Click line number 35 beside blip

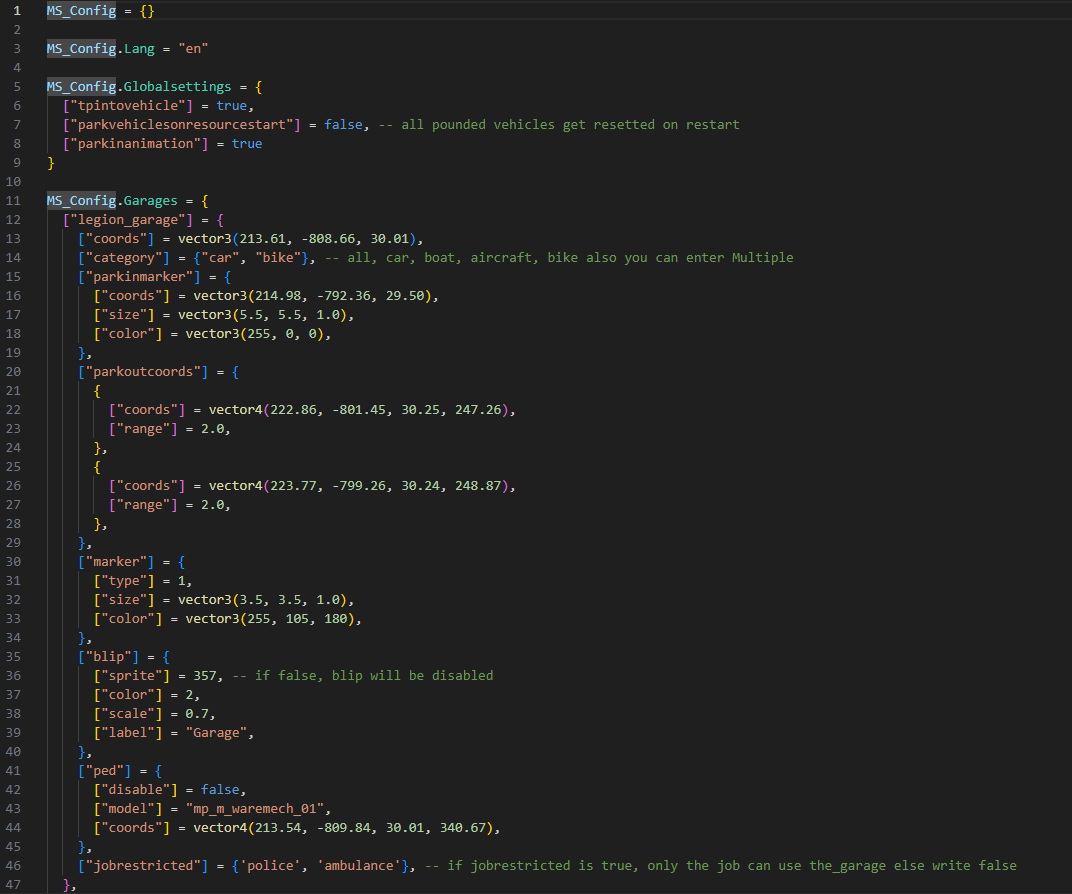click(13, 657)
